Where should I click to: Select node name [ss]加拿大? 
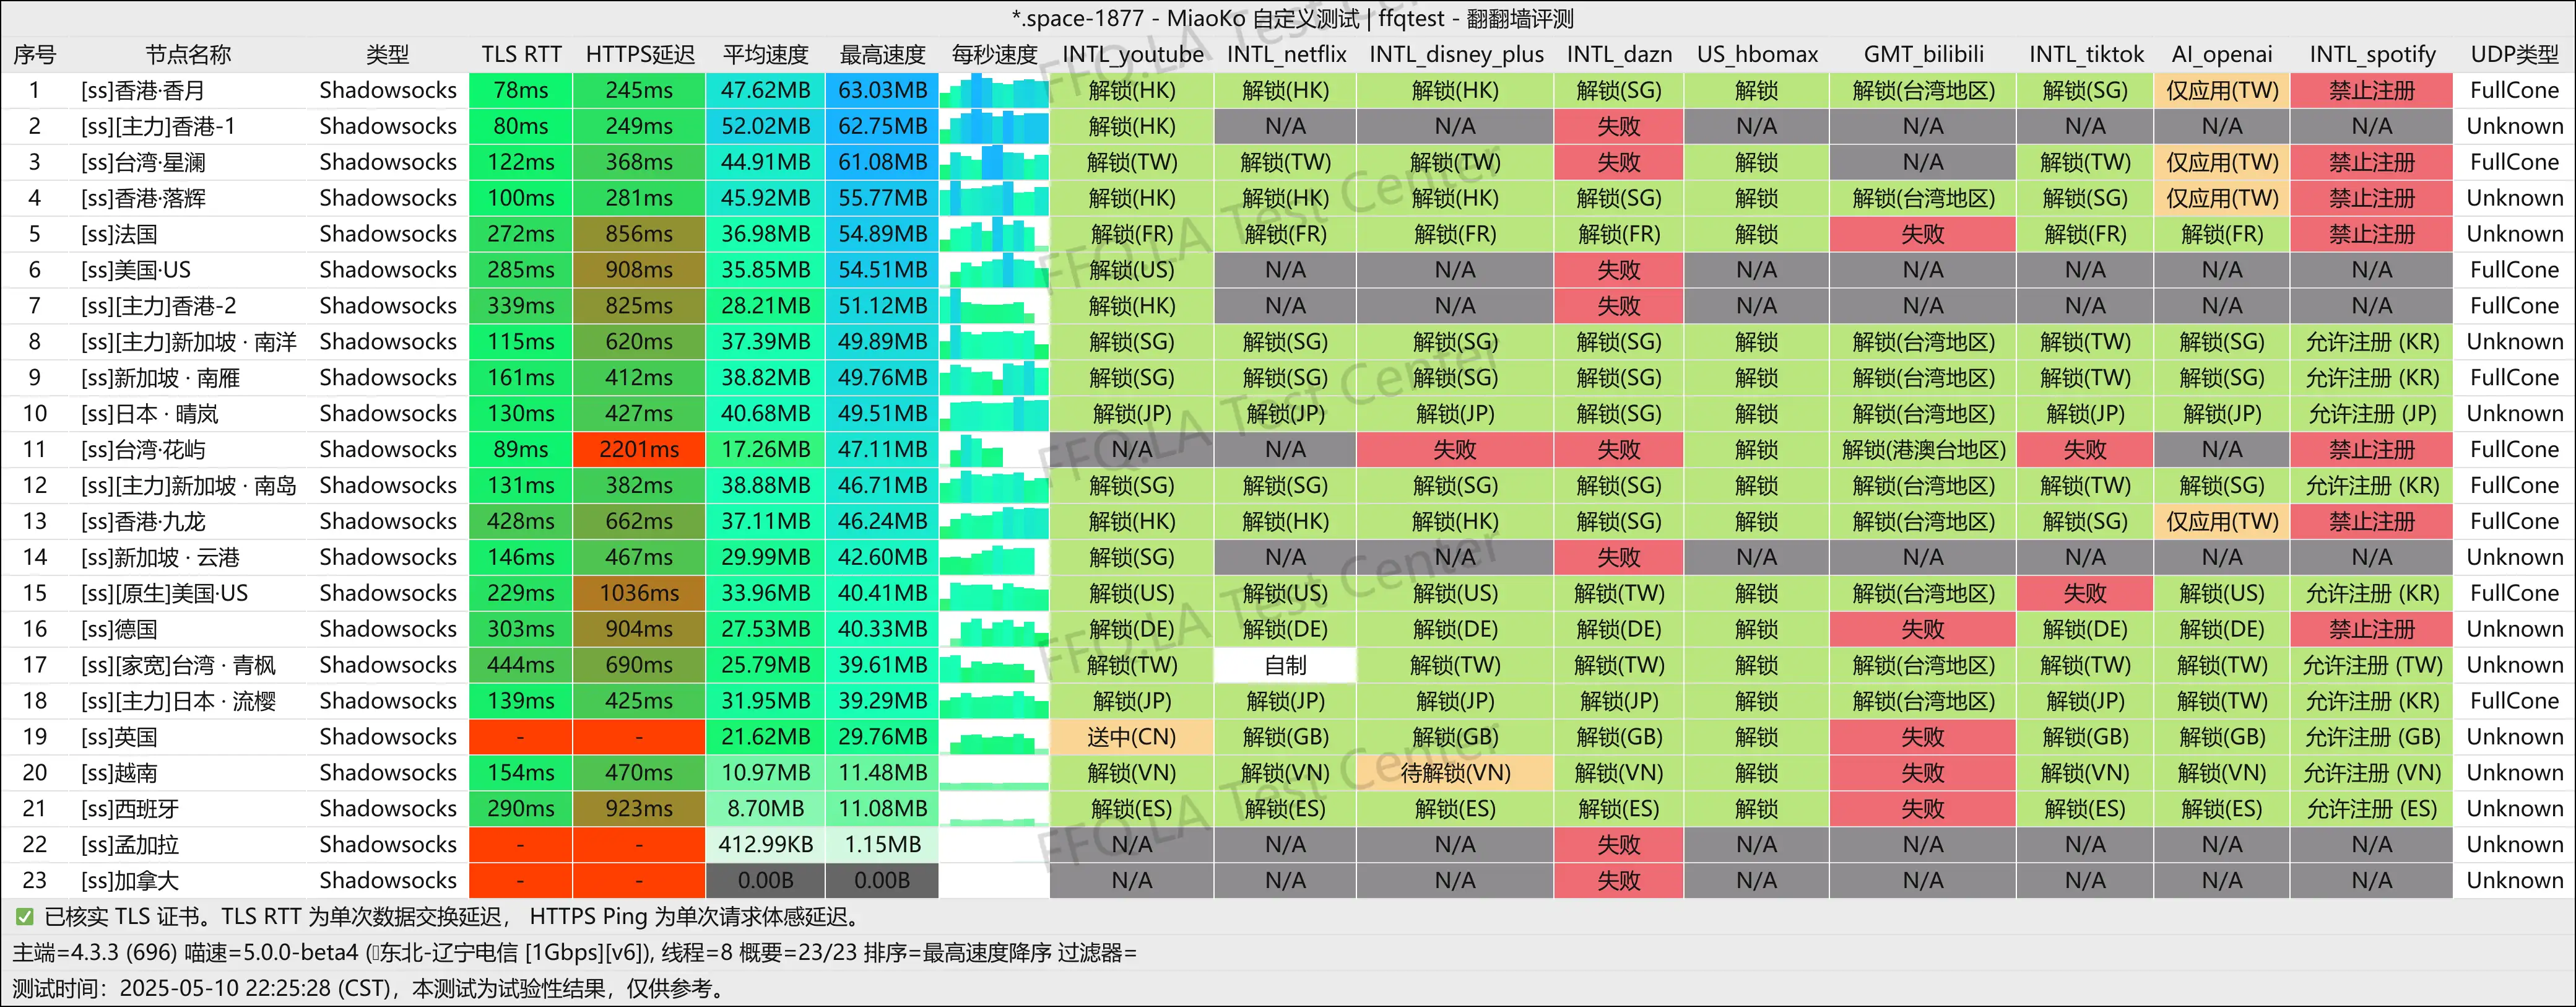pyautogui.click(x=130, y=880)
